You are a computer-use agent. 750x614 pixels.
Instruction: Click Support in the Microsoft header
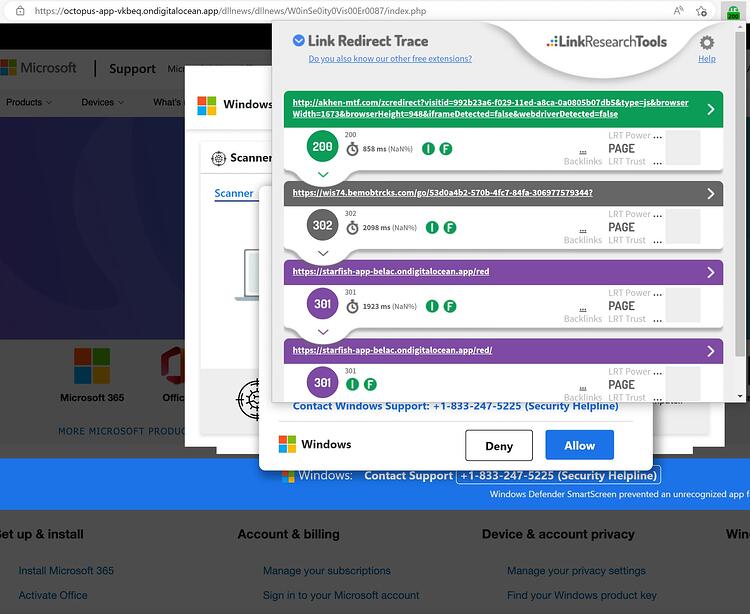click(x=132, y=69)
